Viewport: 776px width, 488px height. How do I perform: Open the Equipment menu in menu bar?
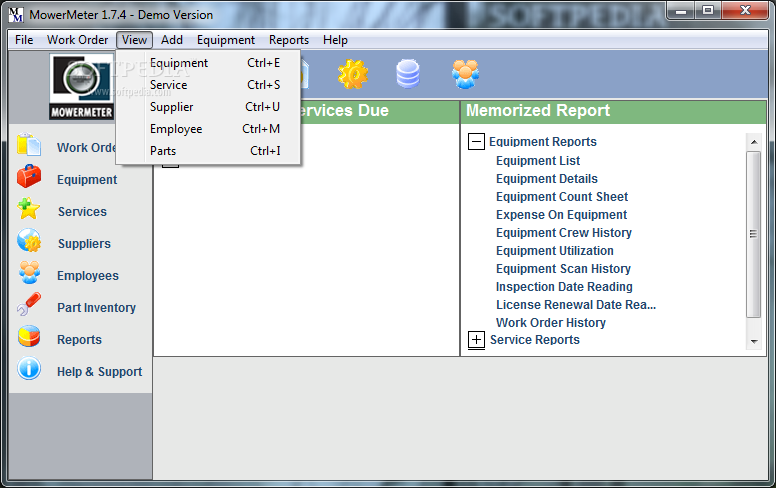point(226,40)
